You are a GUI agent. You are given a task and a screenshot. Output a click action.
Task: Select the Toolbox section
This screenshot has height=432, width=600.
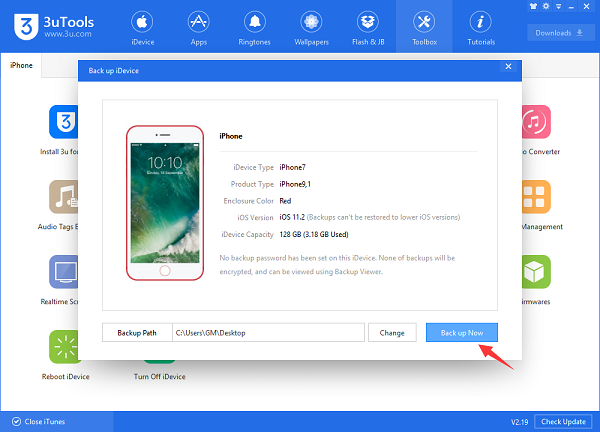[424, 27]
